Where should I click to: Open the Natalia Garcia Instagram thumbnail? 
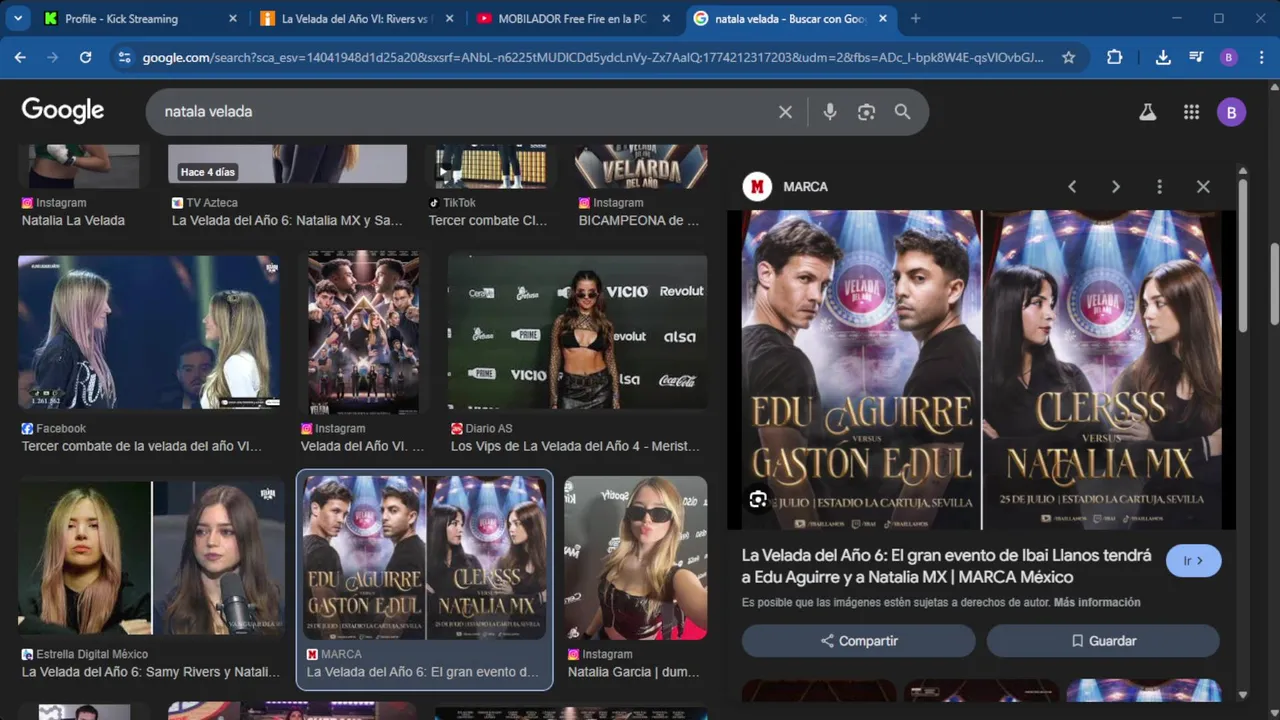[636, 558]
